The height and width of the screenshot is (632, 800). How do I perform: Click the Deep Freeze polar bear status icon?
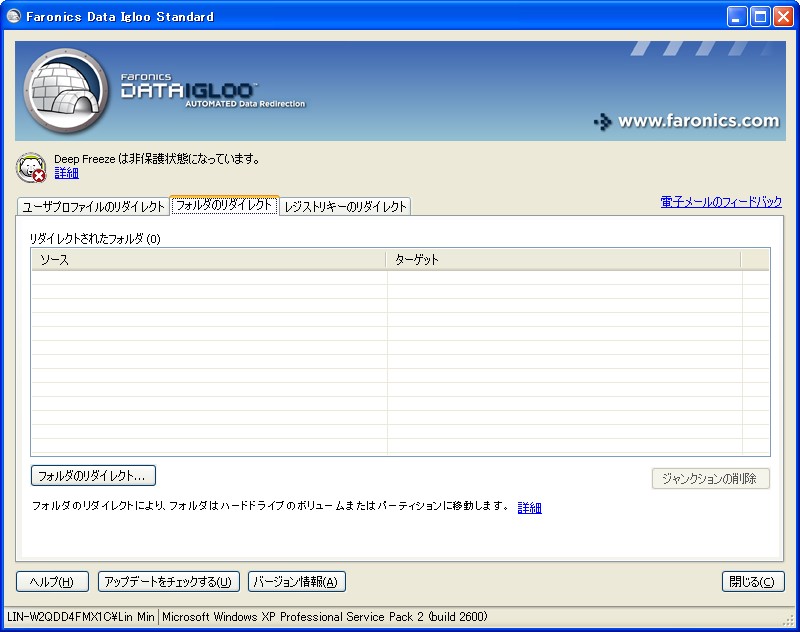tap(31, 167)
